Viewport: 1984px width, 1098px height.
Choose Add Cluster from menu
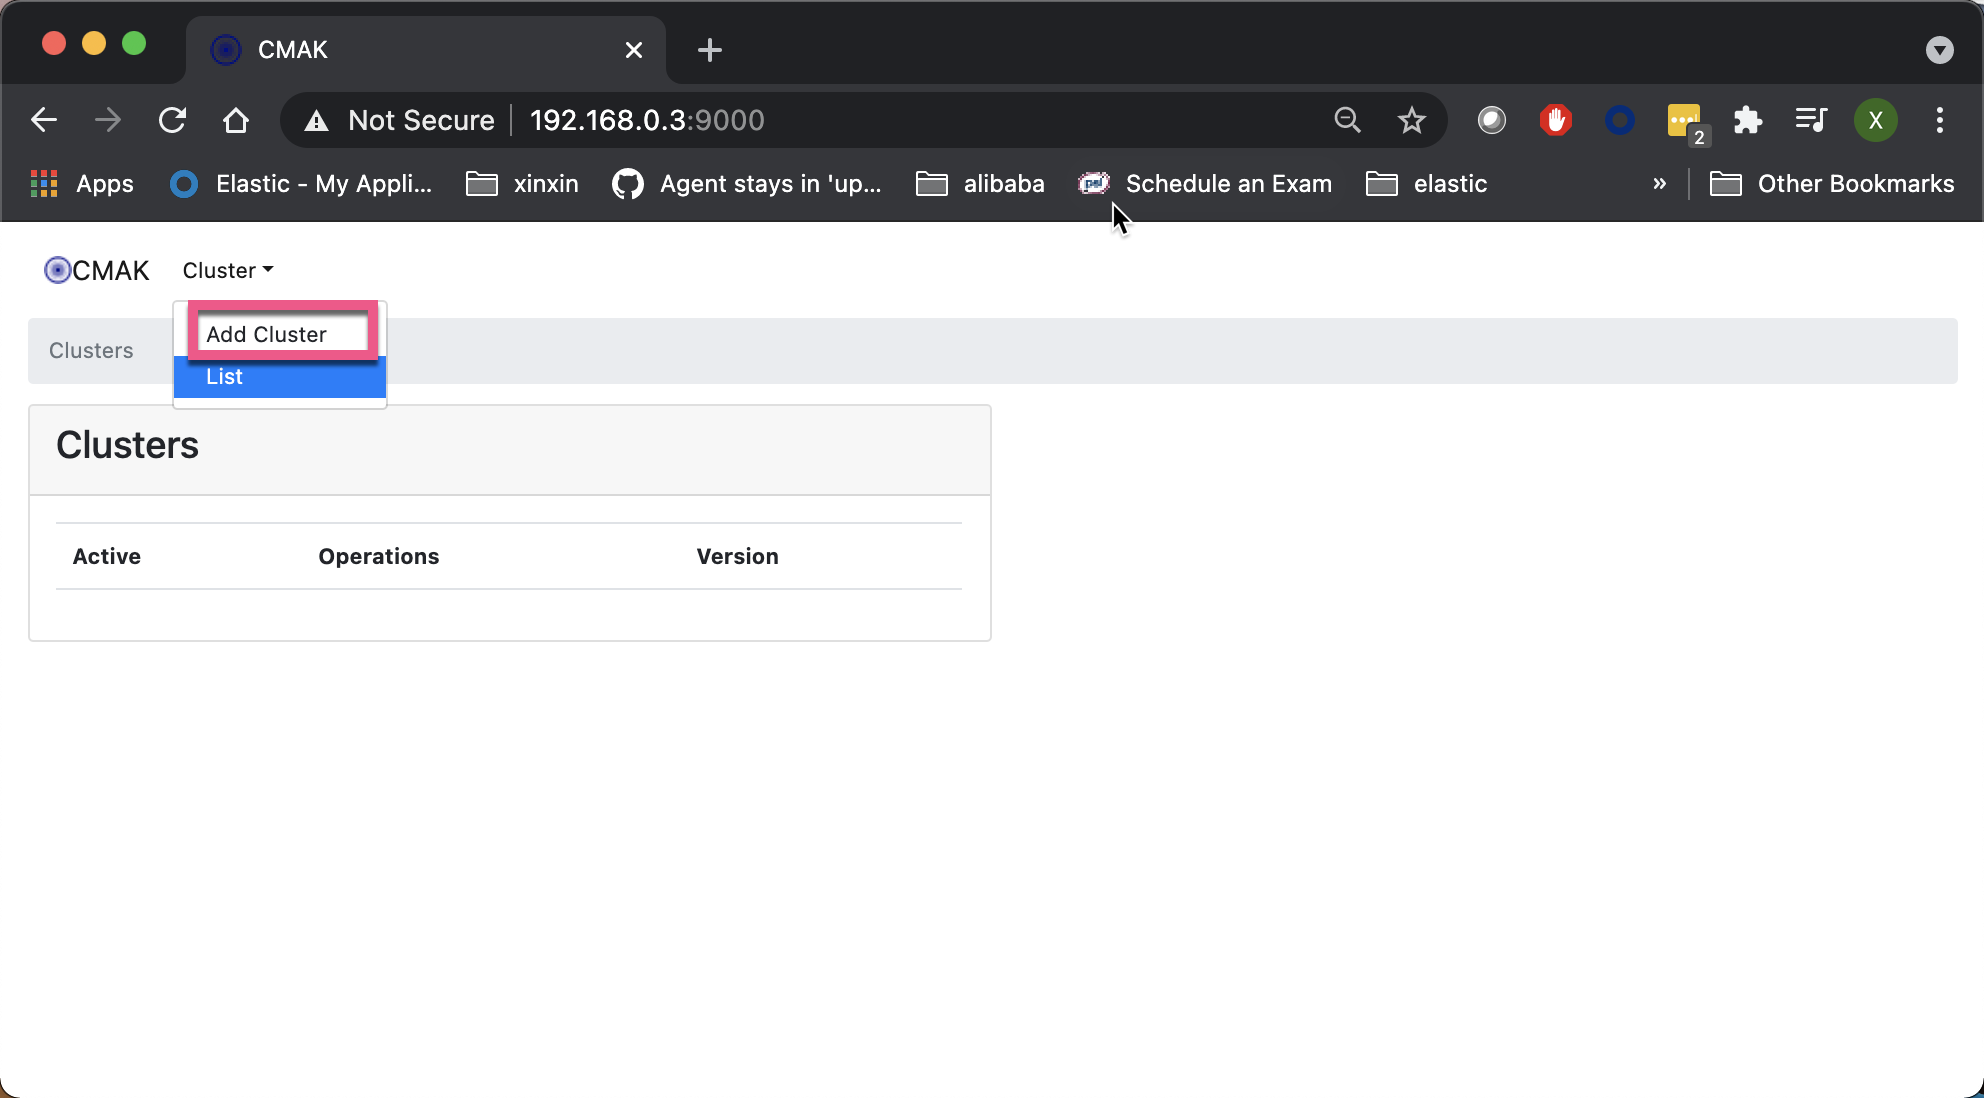(x=266, y=334)
